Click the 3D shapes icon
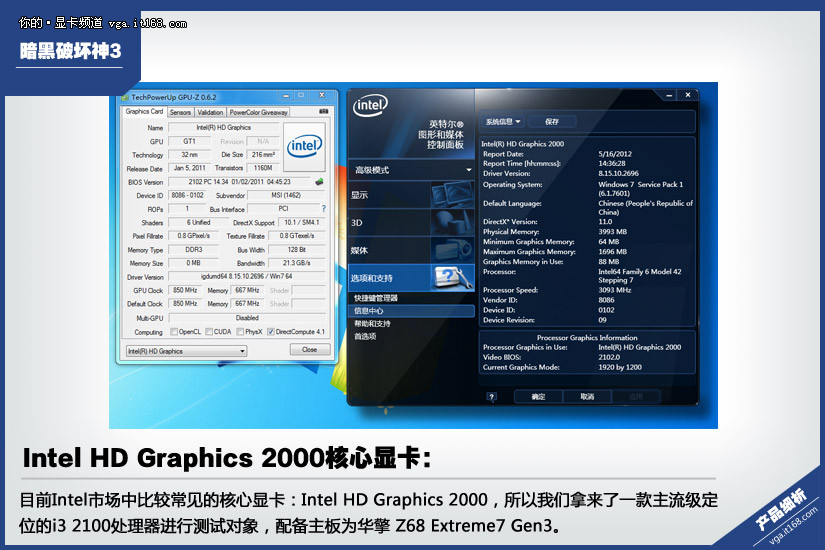Screen dimensions: 825x550 pyautogui.click(x=451, y=222)
